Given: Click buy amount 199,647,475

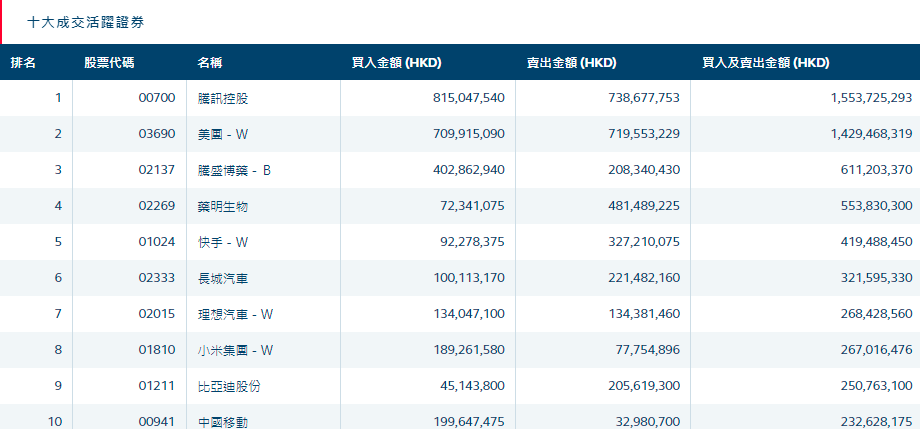Looking at the screenshot, I should 469,421.
